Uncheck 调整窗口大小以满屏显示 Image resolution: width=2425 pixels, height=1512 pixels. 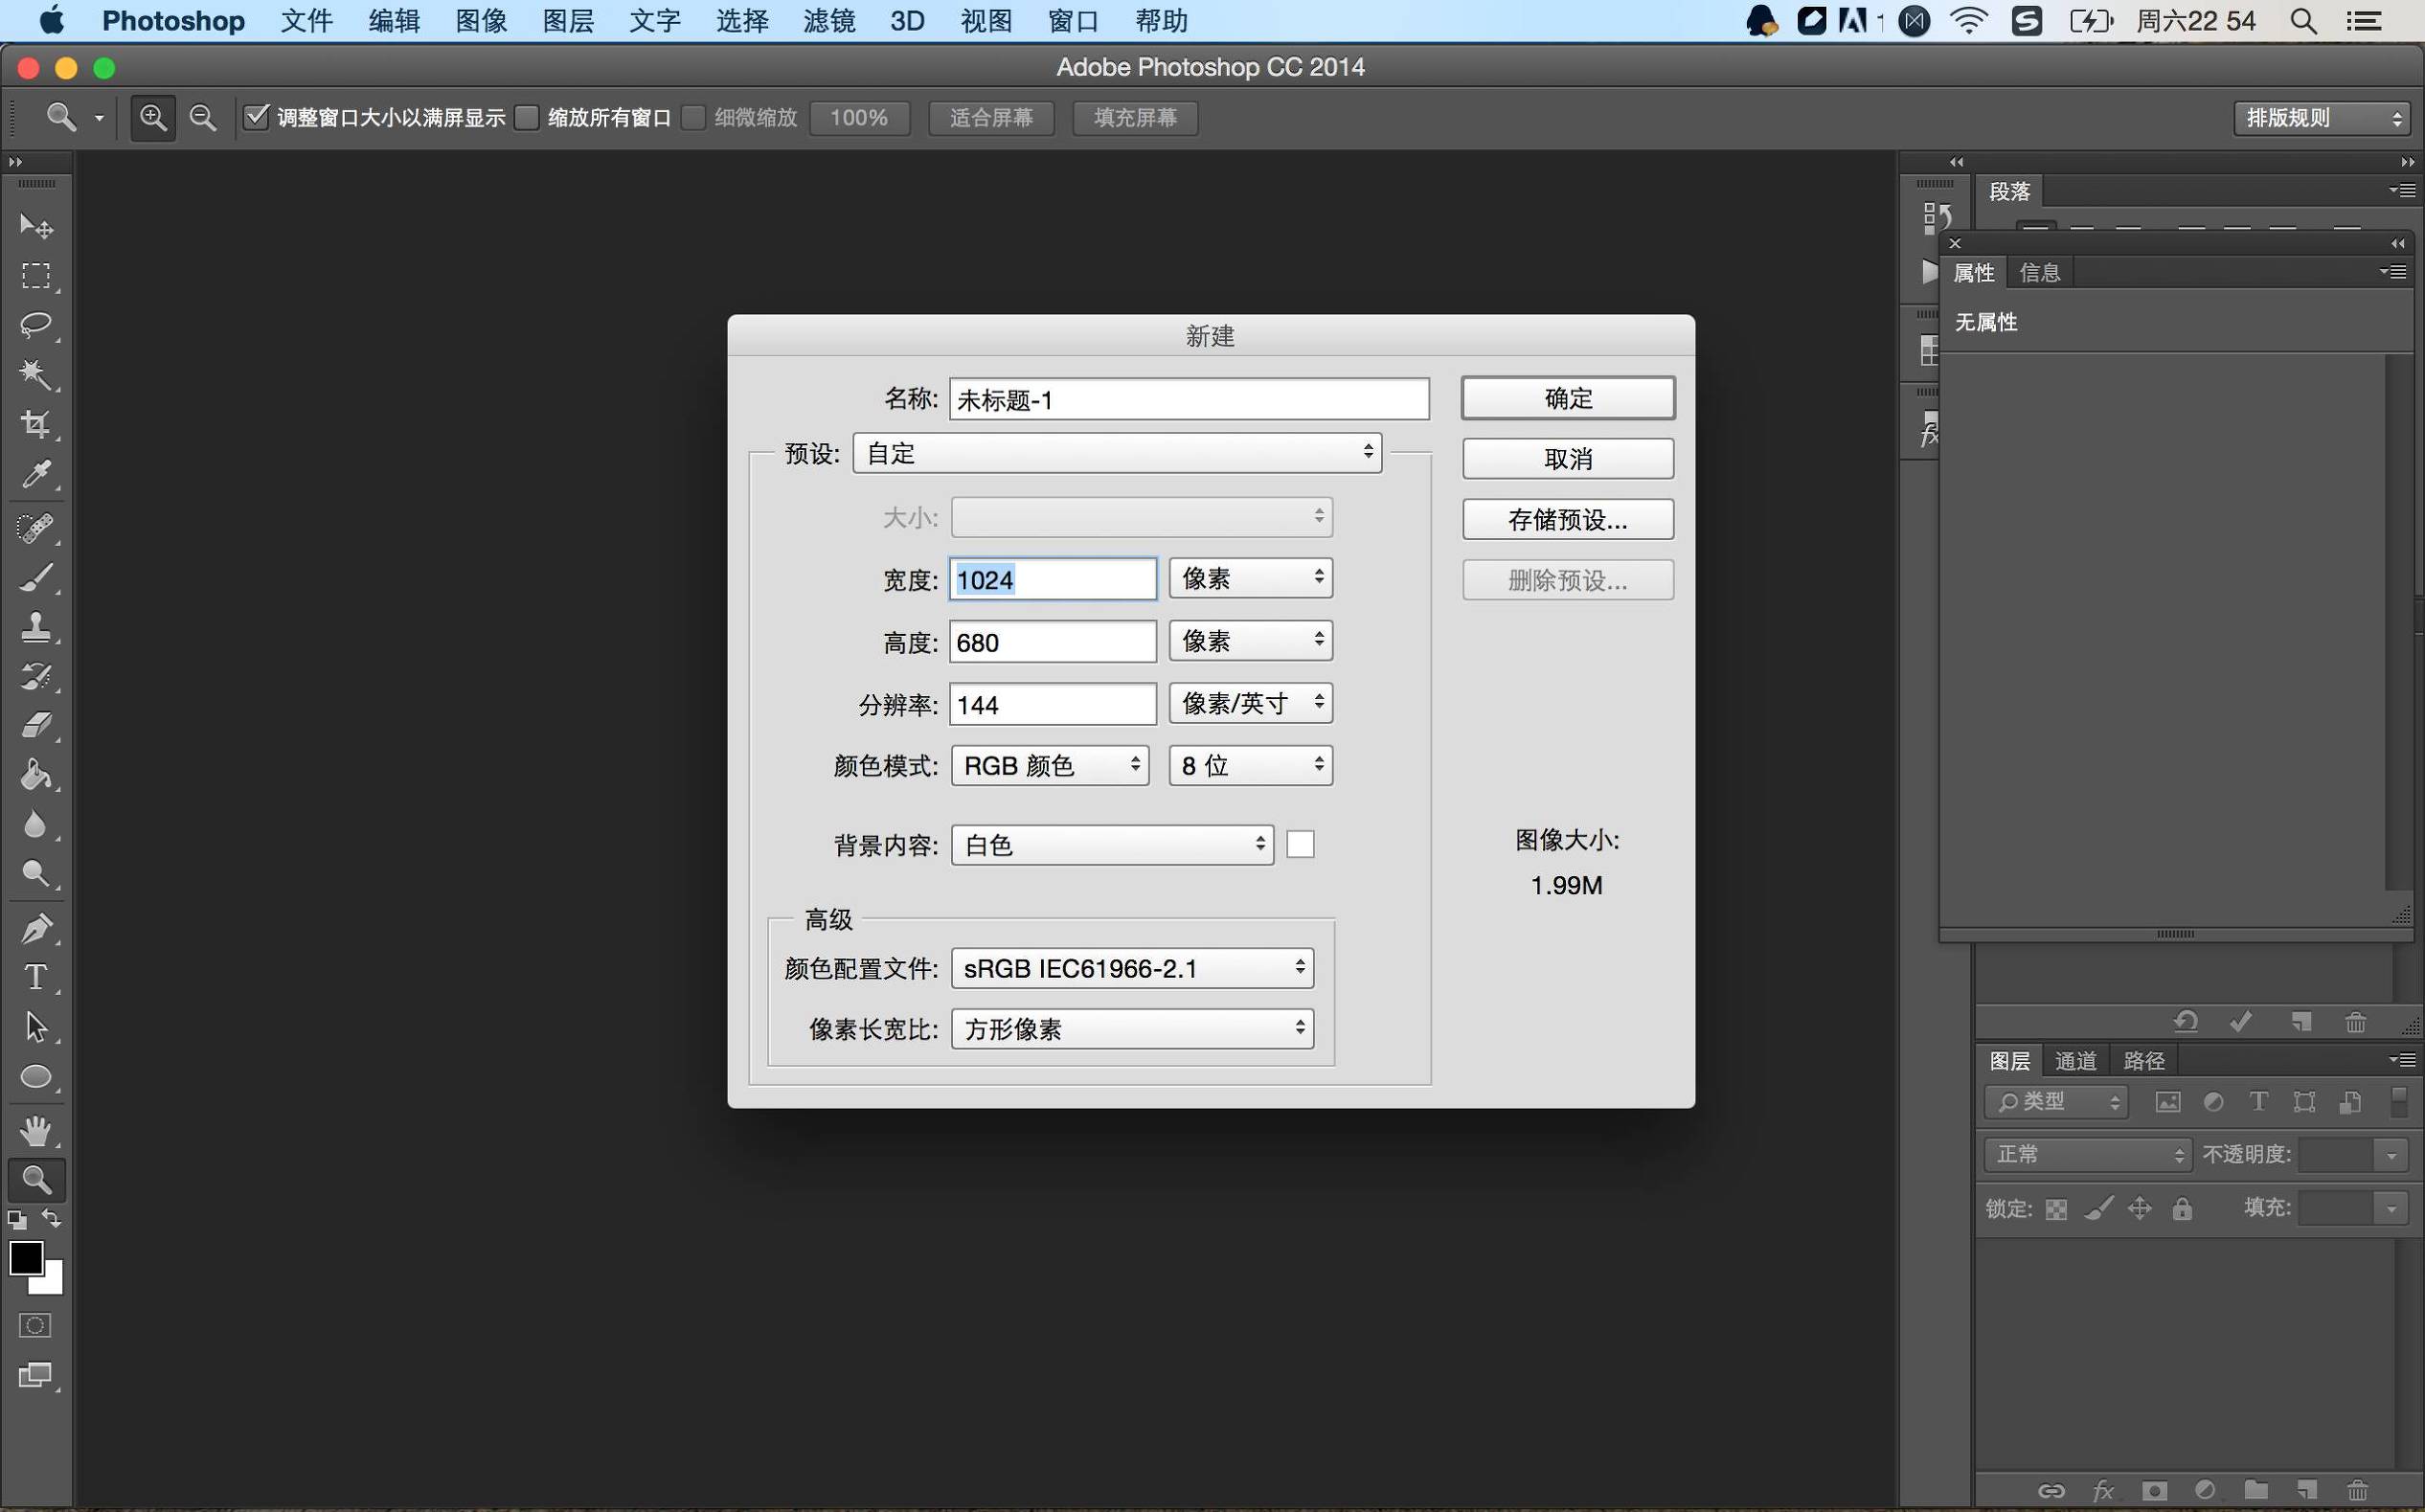tap(257, 117)
